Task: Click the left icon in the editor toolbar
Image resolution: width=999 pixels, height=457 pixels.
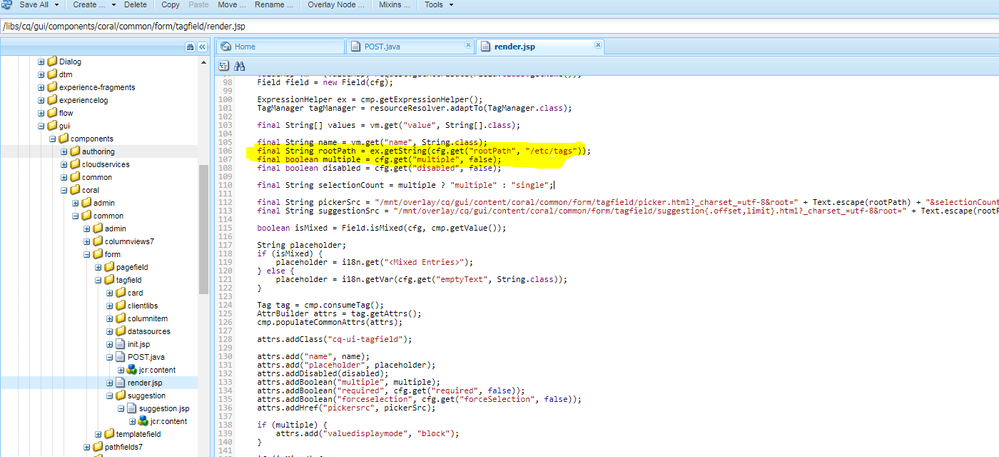Action: click(x=224, y=65)
